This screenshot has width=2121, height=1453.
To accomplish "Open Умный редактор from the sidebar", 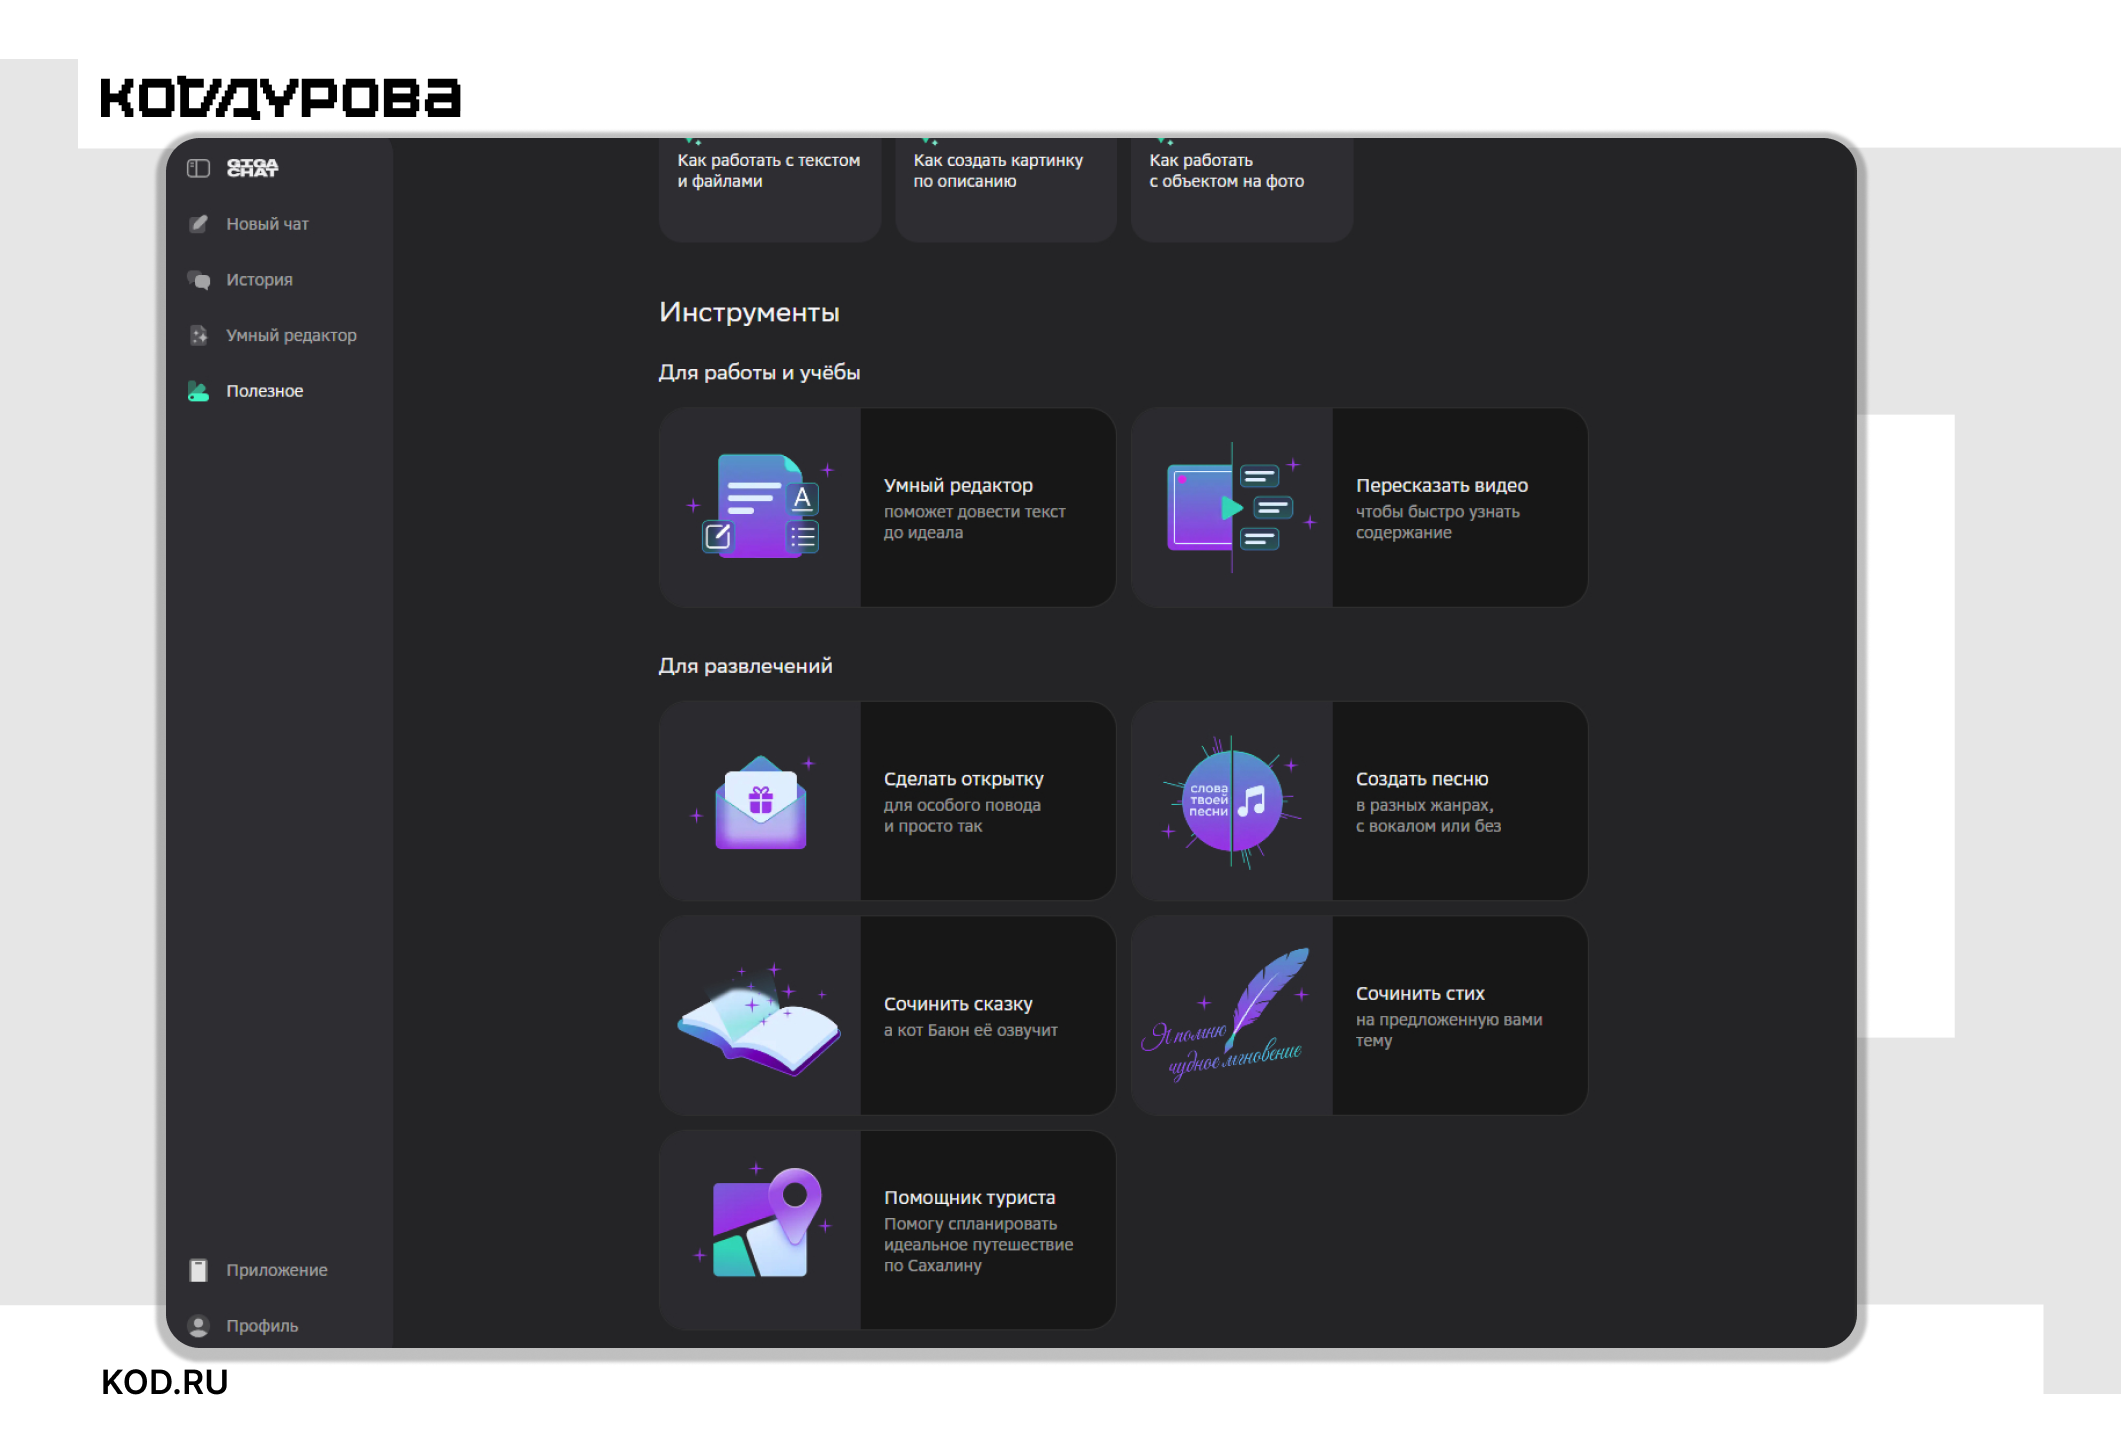I will (x=291, y=335).
